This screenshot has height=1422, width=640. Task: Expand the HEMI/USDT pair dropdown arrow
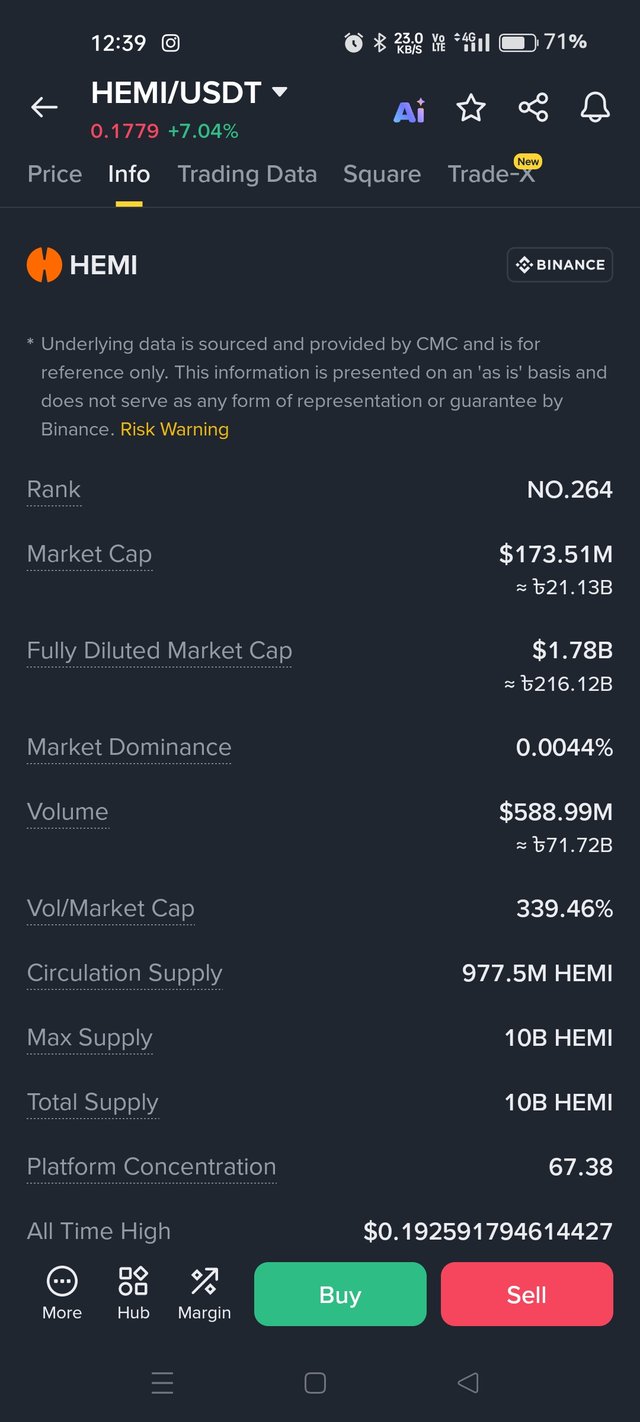(x=280, y=92)
